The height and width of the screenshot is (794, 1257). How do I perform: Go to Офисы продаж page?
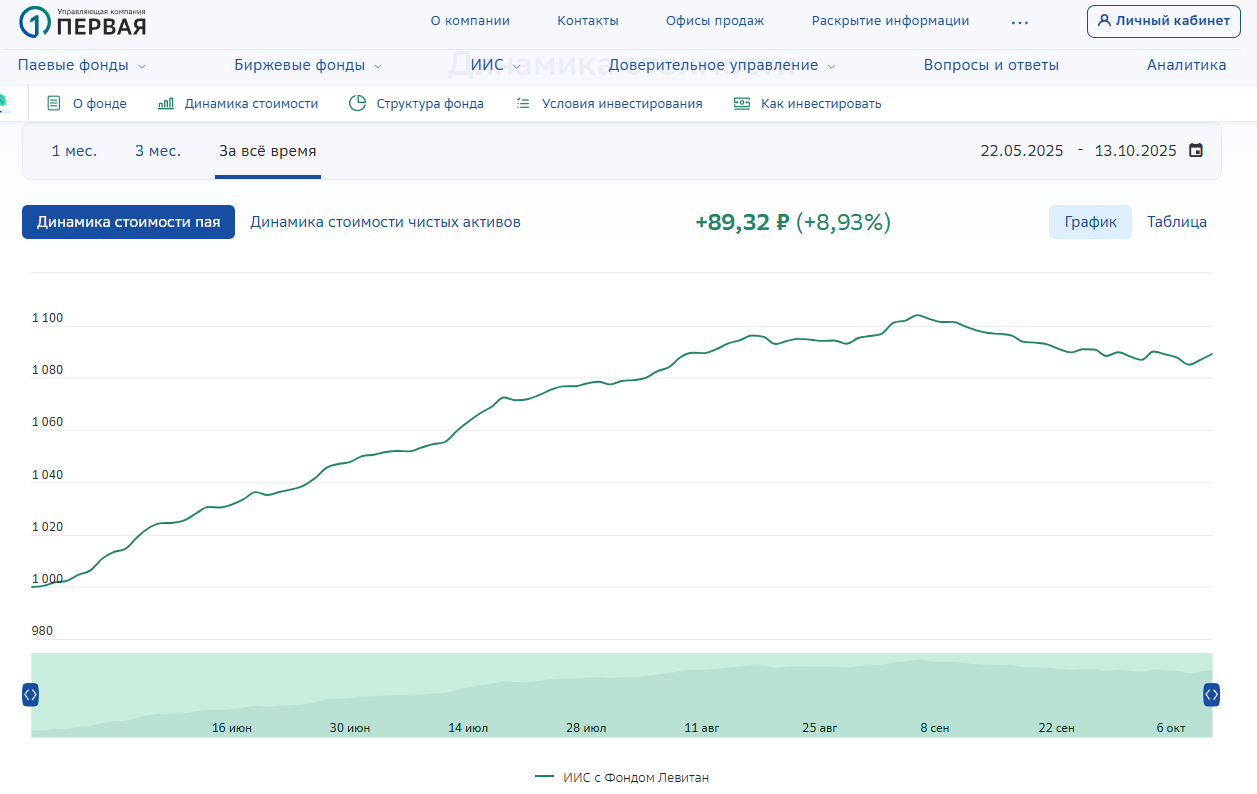pos(714,20)
